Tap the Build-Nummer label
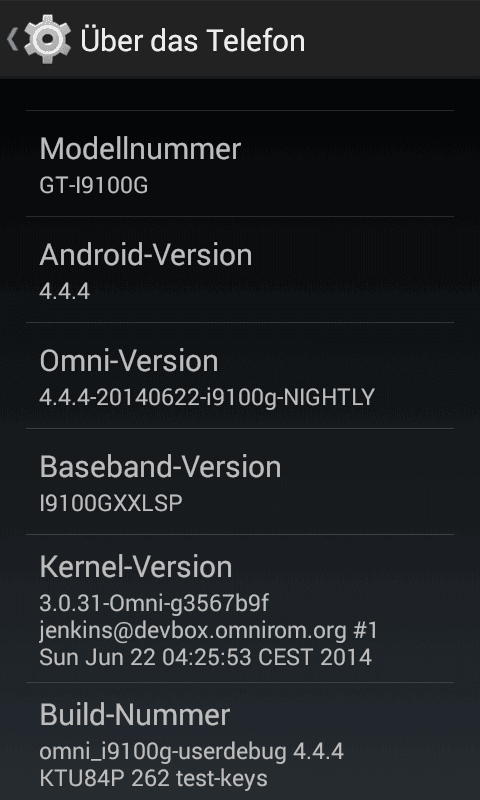 point(135,714)
